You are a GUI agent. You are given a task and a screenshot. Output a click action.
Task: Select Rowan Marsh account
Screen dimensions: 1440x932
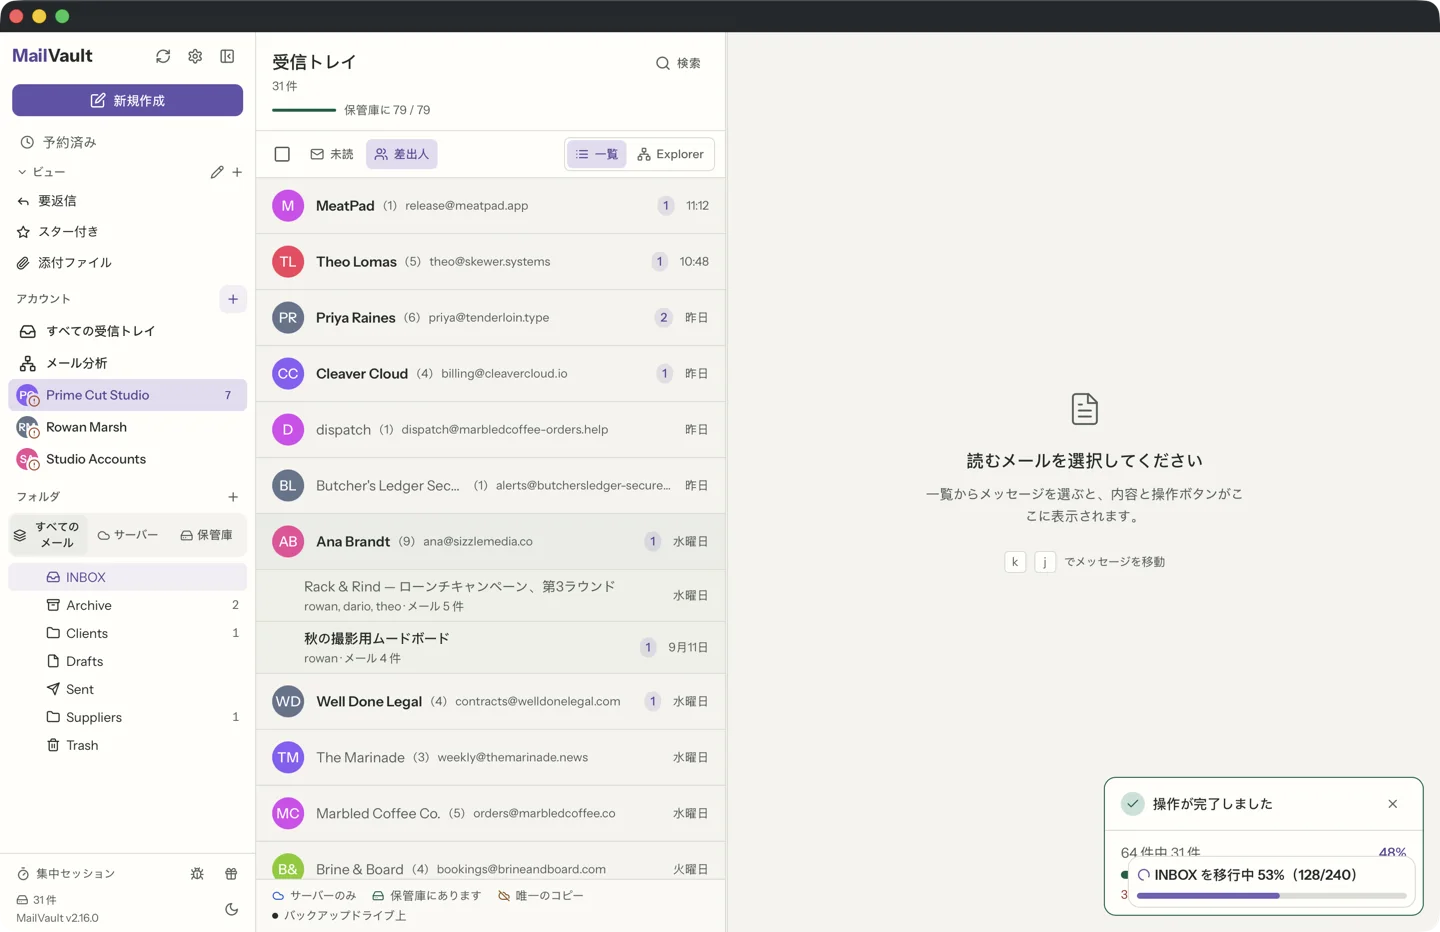pyautogui.click(x=127, y=427)
